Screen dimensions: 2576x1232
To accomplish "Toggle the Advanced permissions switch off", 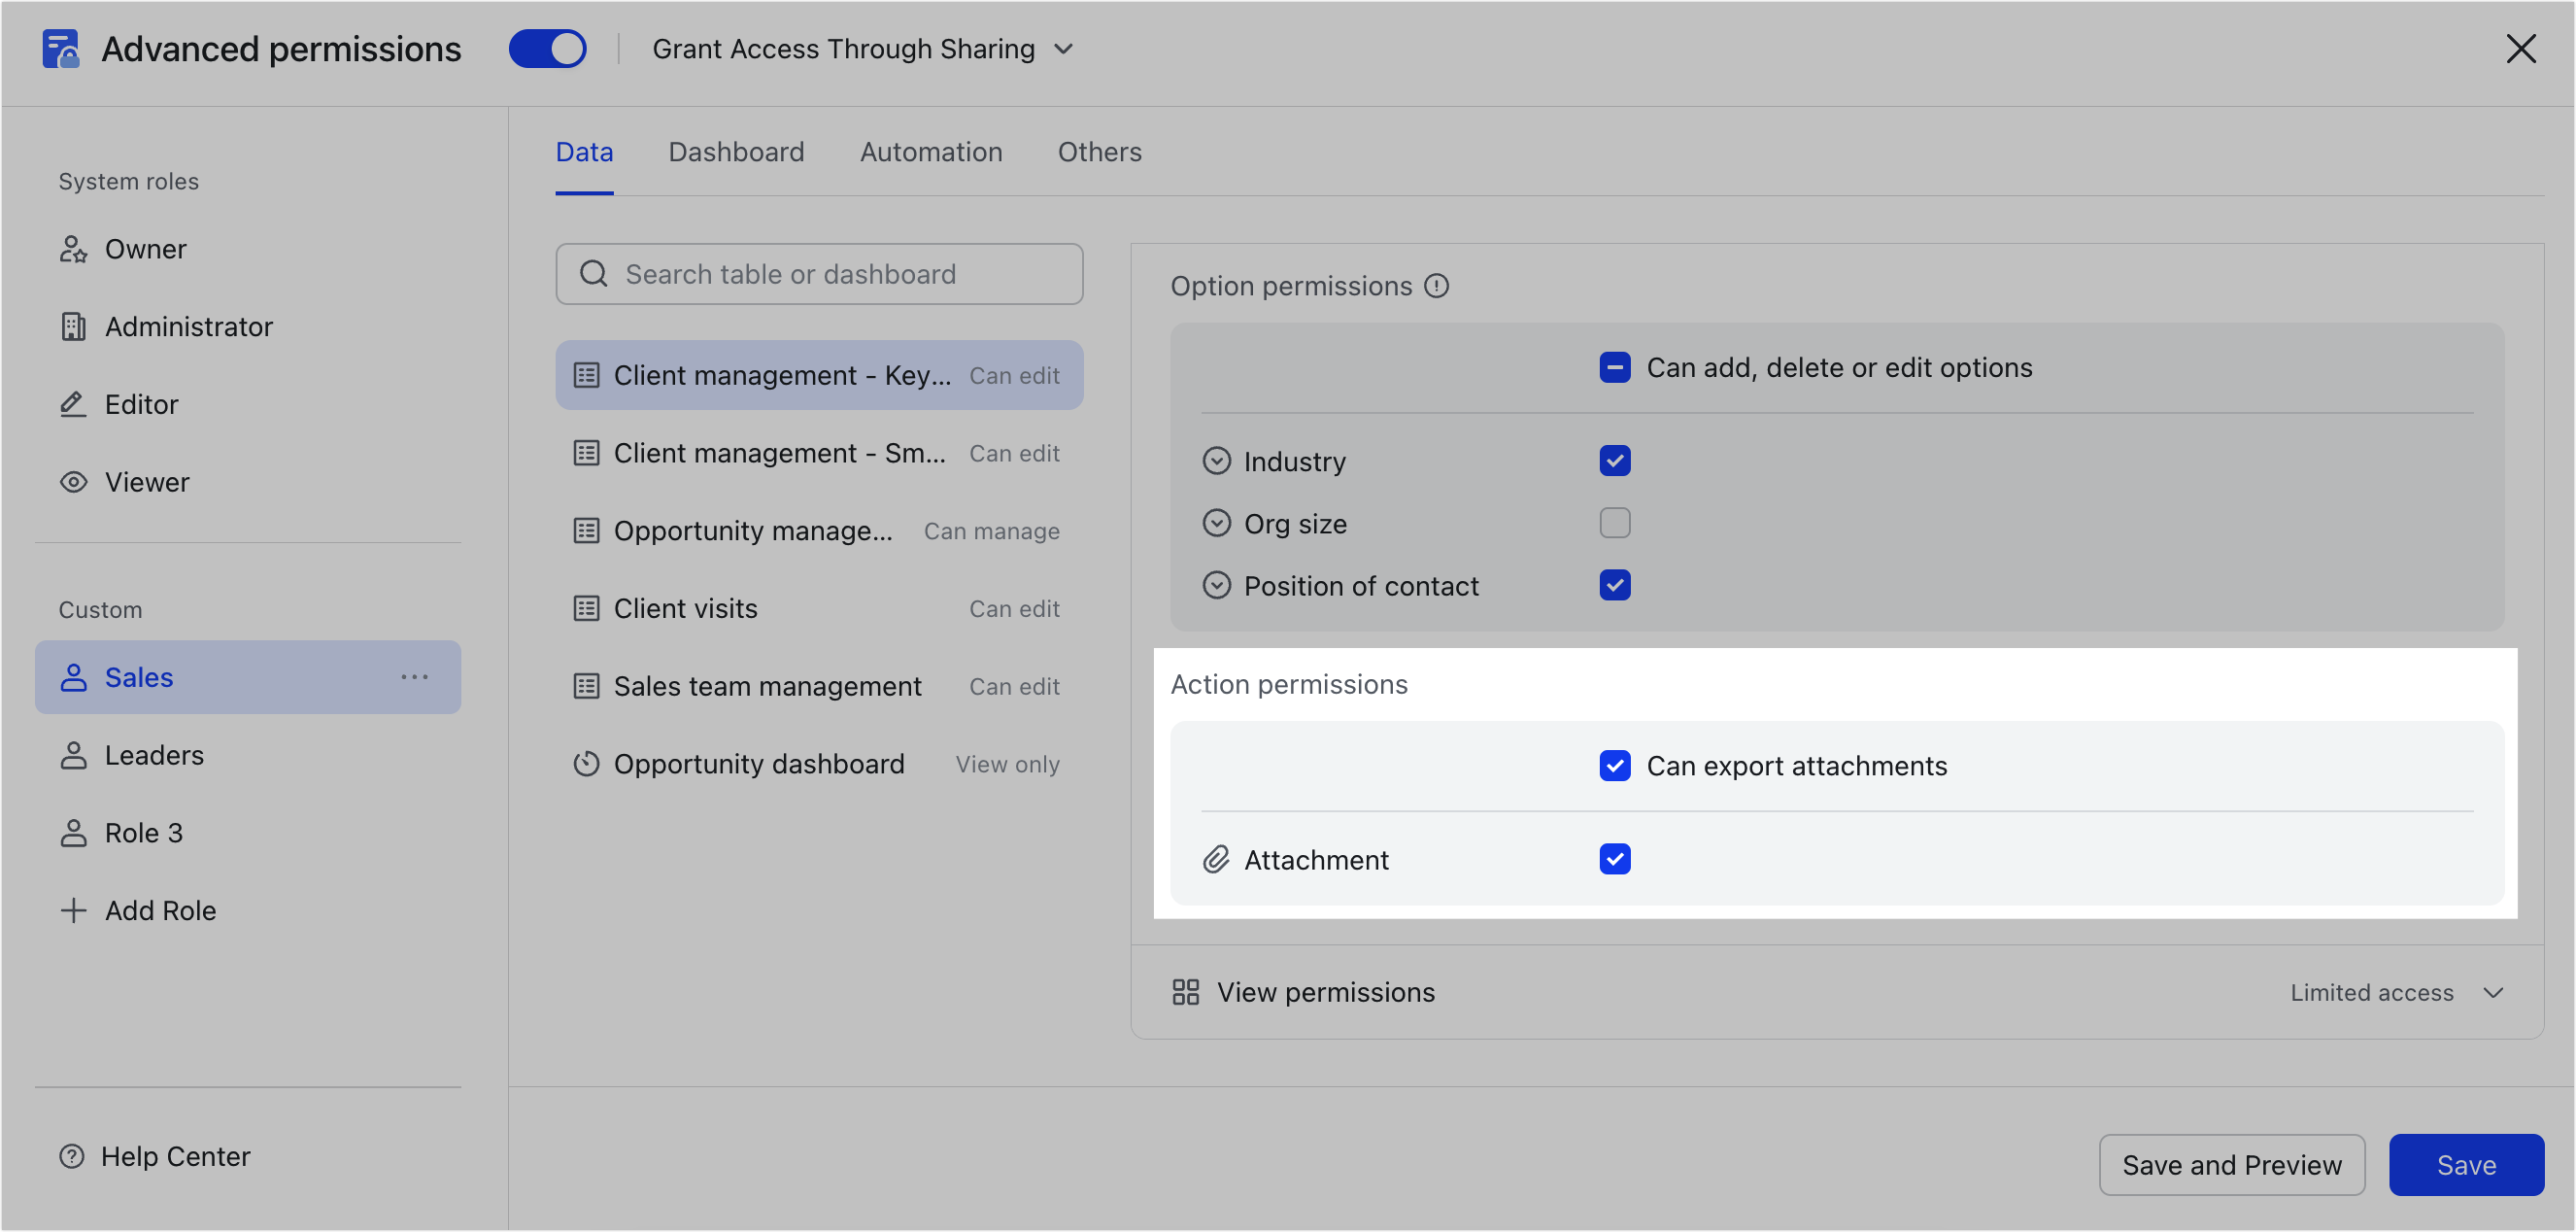I will 548,49.
